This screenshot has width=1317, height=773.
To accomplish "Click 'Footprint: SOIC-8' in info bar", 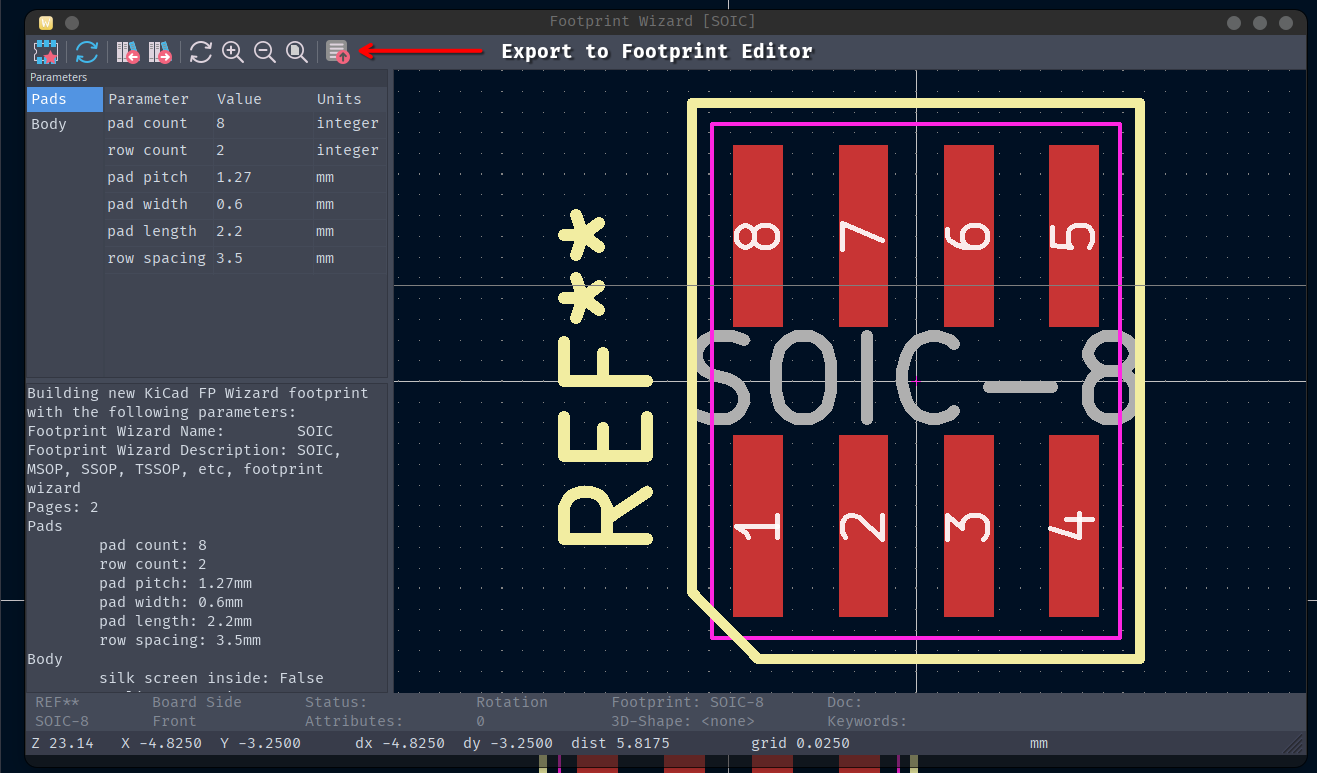I will (688, 702).
